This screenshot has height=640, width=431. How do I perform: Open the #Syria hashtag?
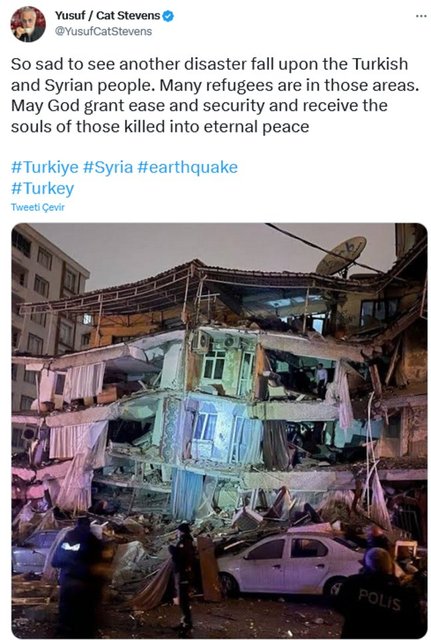108,167
